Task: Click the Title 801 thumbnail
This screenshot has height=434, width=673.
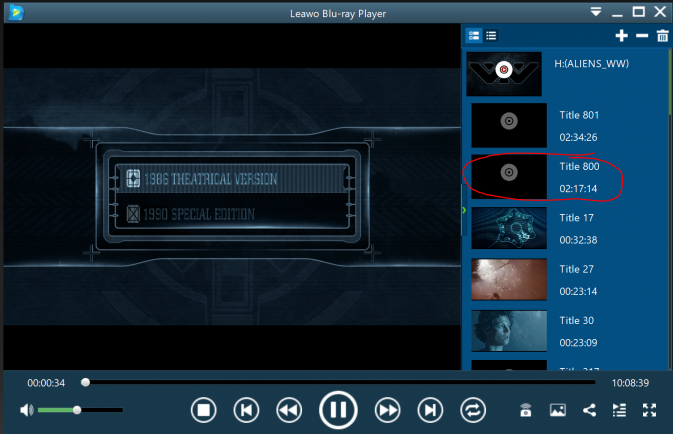Action: pyautogui.click(x=509, y=125)
